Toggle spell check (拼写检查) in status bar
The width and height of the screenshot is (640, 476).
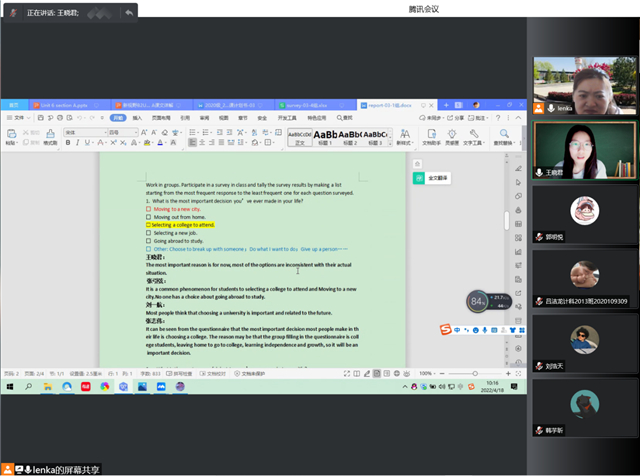[x=179, y=374]
